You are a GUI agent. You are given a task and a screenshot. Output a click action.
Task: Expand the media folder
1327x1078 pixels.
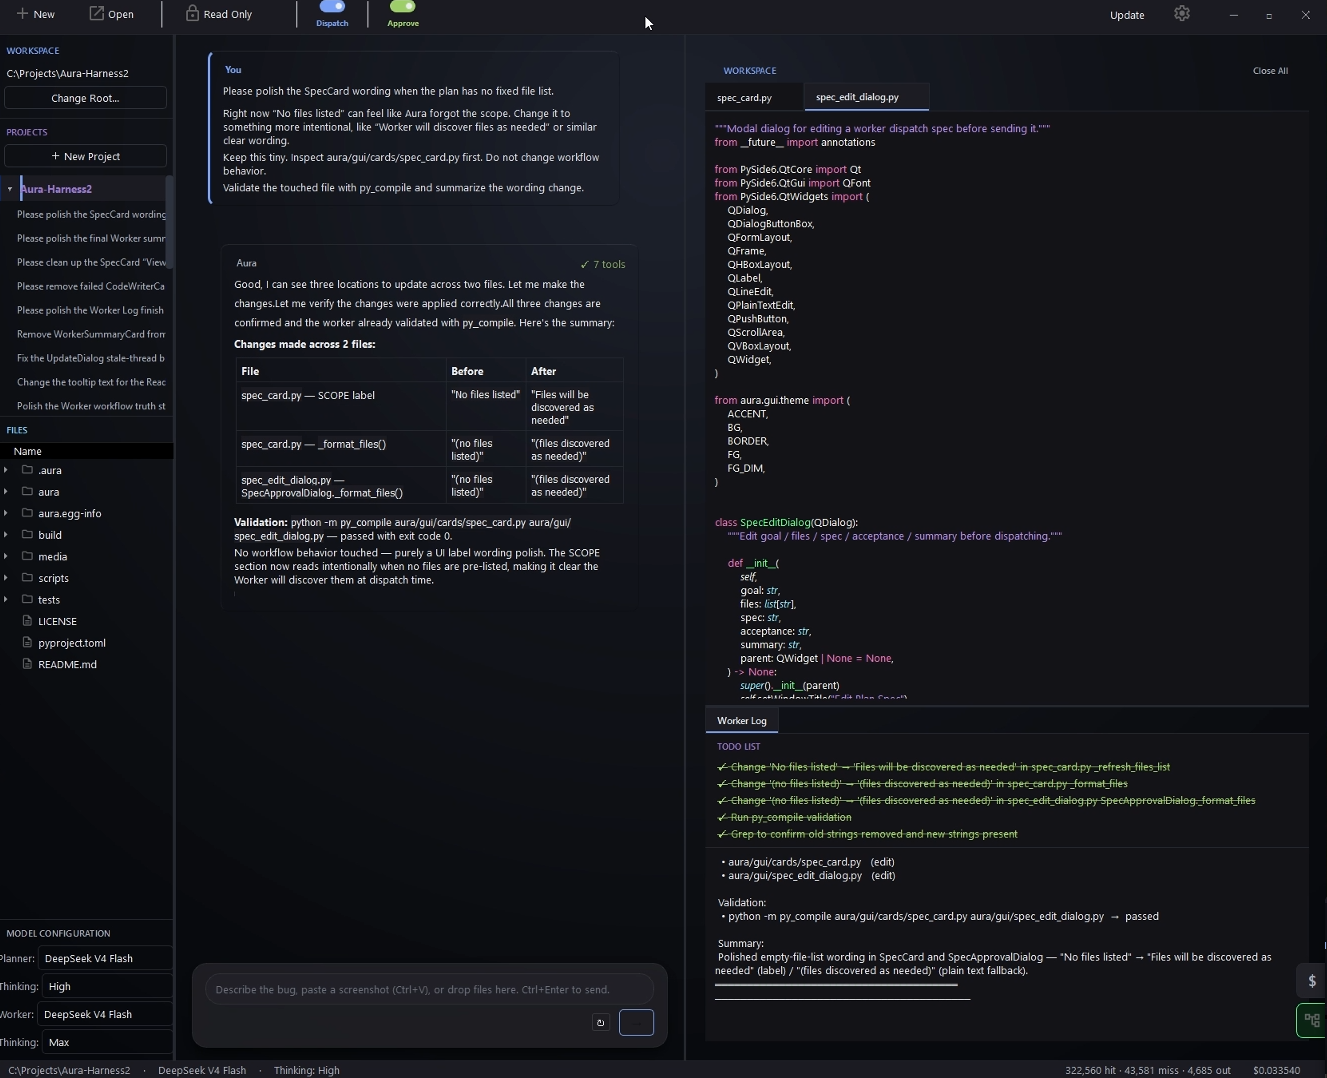6,557
